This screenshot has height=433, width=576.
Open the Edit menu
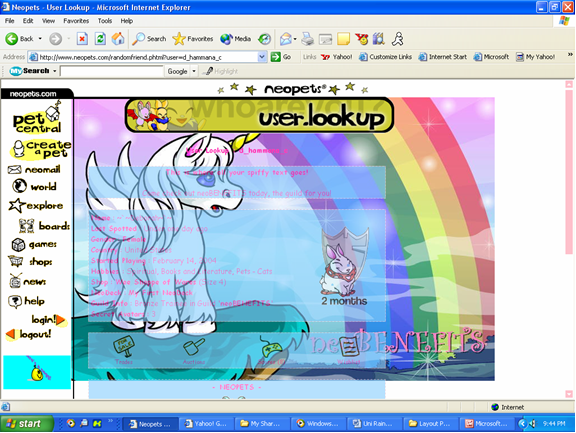click(28, 21)
